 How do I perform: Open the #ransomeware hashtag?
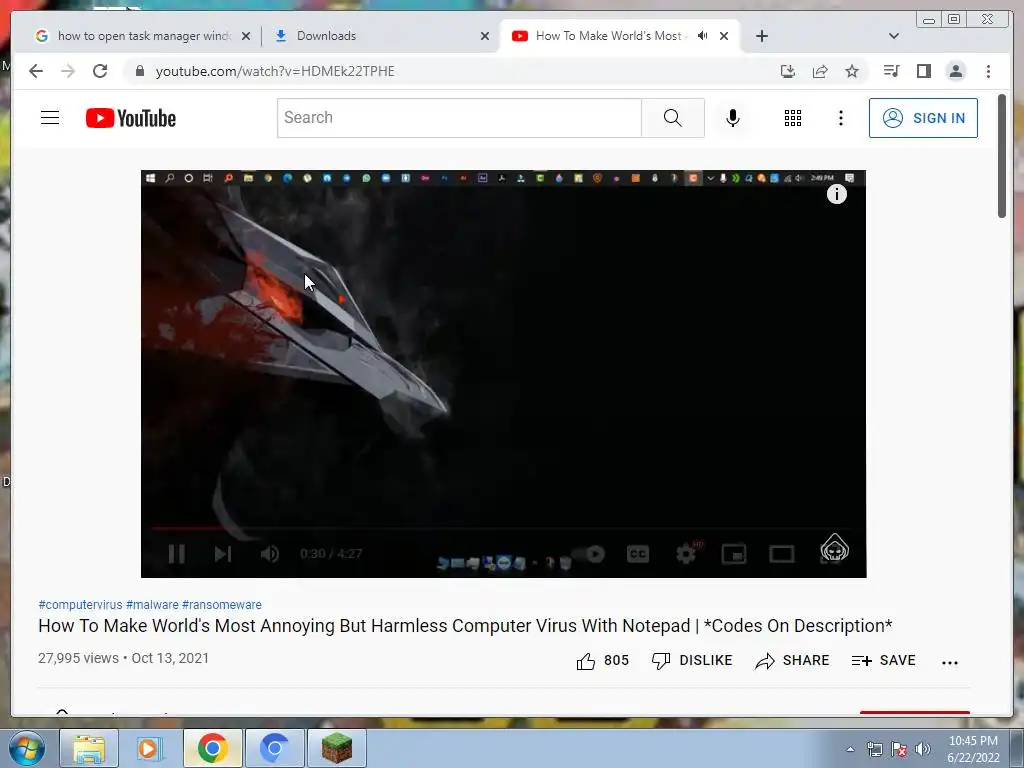(221, 605)
